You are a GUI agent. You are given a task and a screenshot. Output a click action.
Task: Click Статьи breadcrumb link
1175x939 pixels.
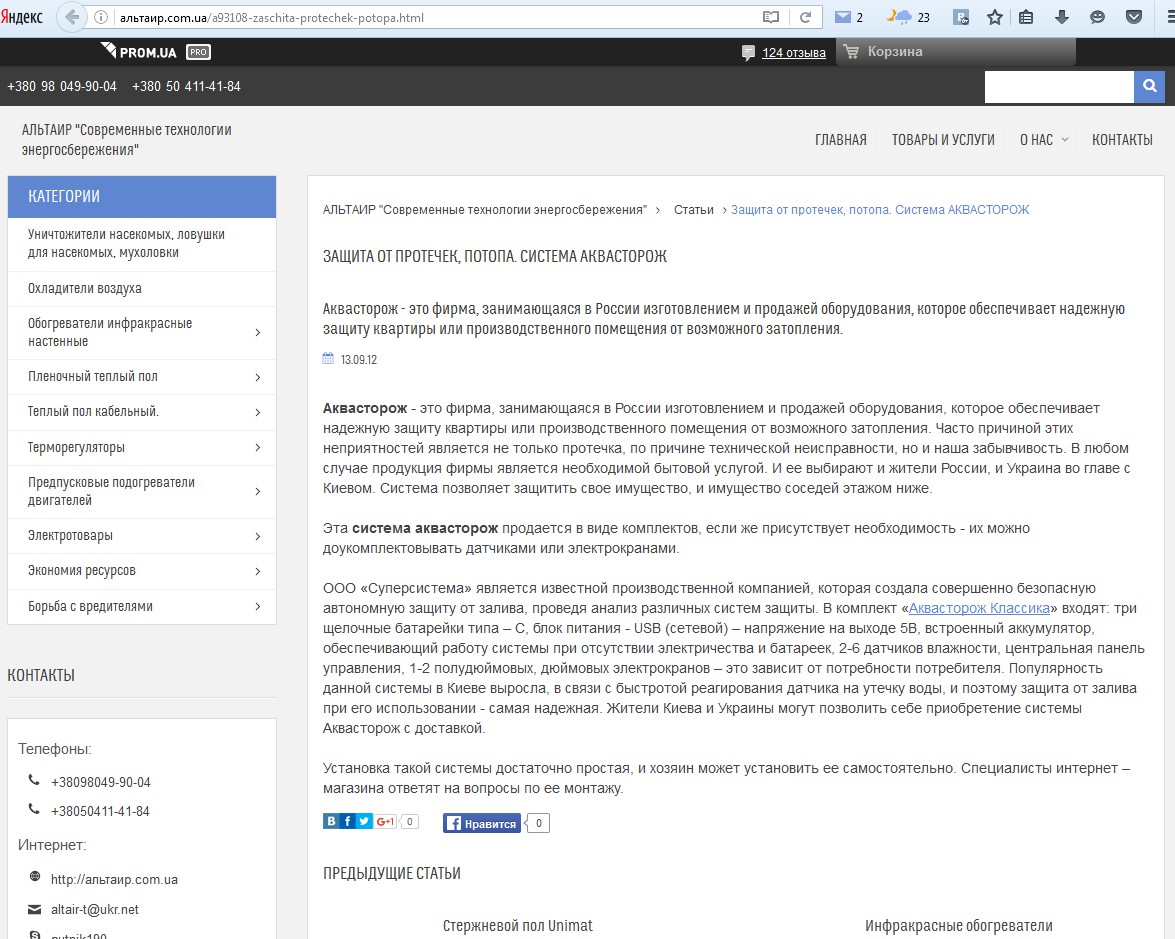[693, 210]
